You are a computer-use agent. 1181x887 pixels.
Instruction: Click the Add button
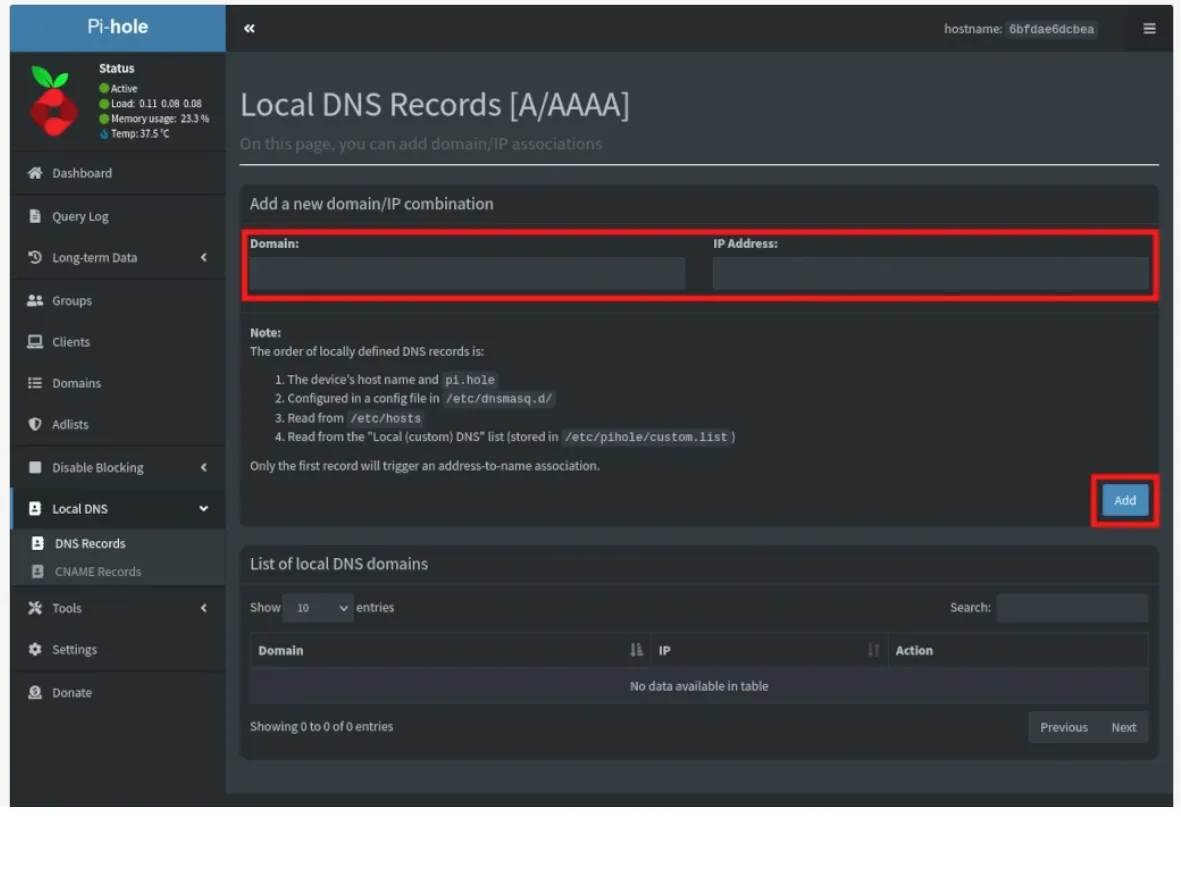(1124, 500)
